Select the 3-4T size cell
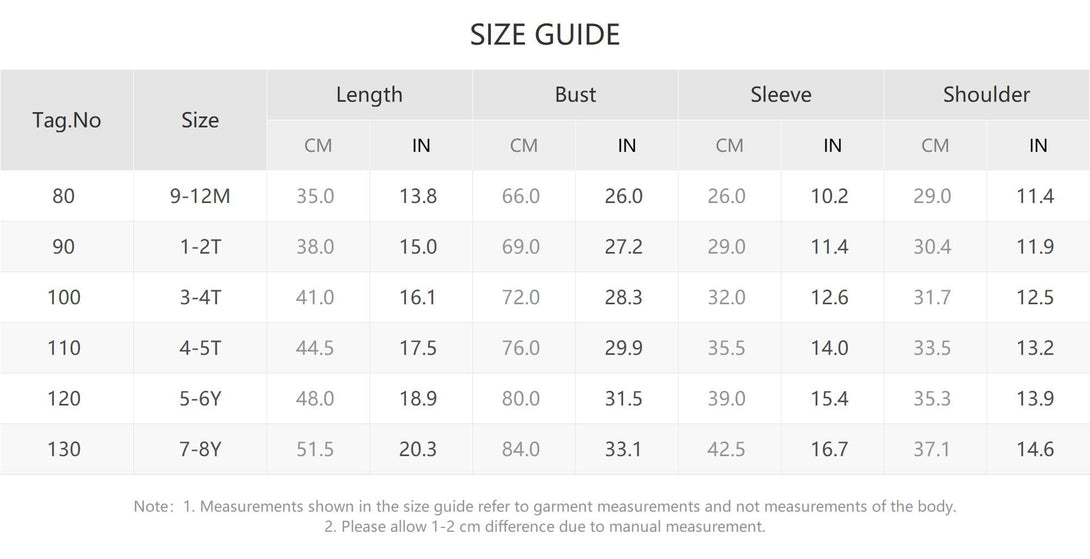 pyautogui.click(x=200, y=298)
